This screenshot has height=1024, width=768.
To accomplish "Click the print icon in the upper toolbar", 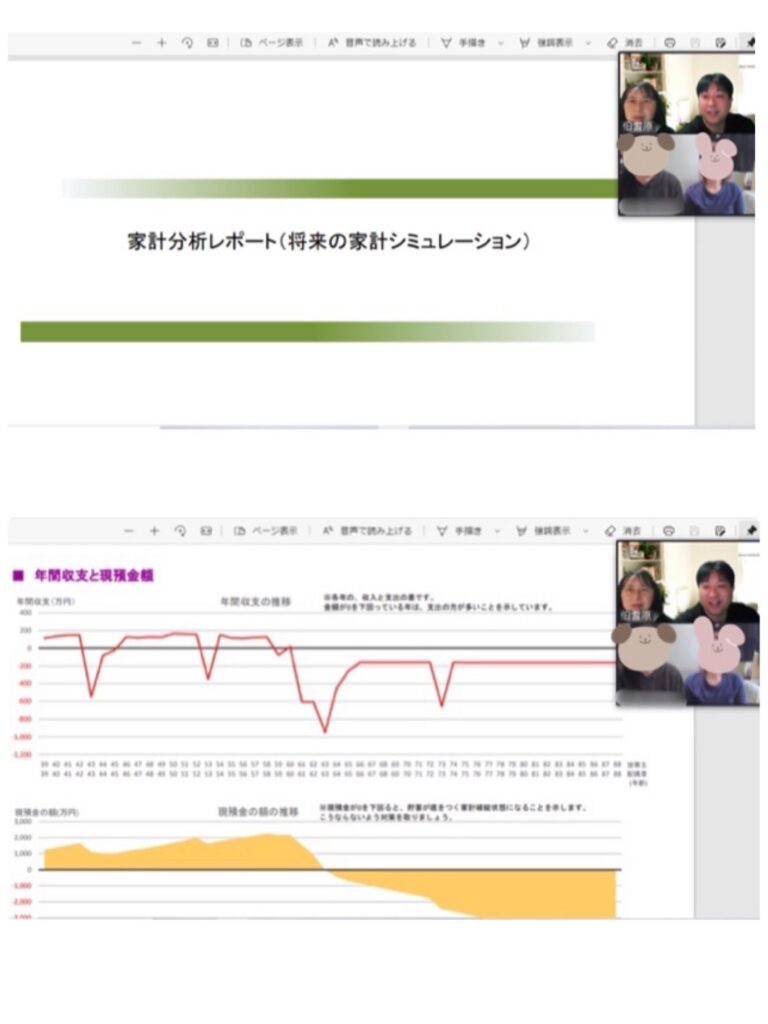I will click(x=670, y=43).
